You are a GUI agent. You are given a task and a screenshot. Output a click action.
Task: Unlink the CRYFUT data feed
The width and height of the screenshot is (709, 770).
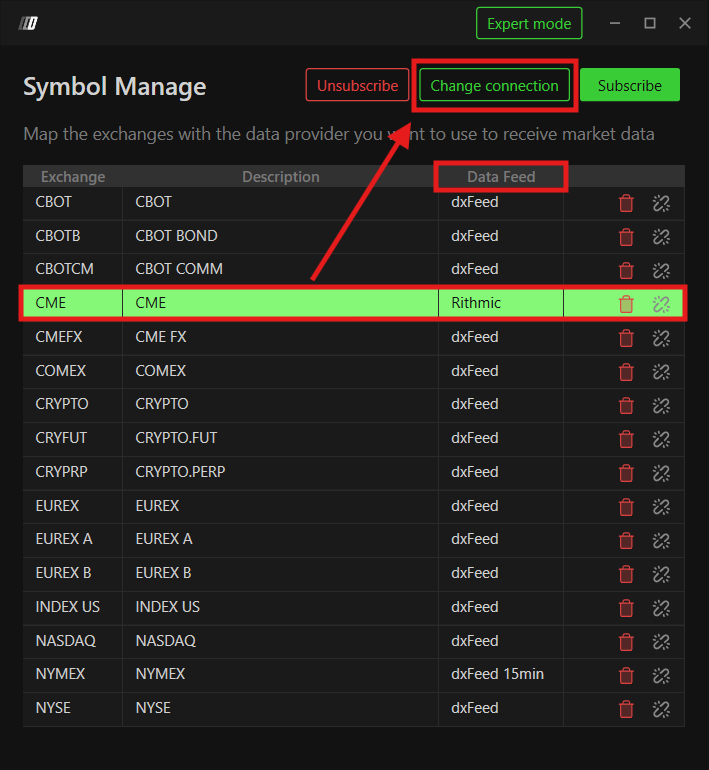[661, 439]
